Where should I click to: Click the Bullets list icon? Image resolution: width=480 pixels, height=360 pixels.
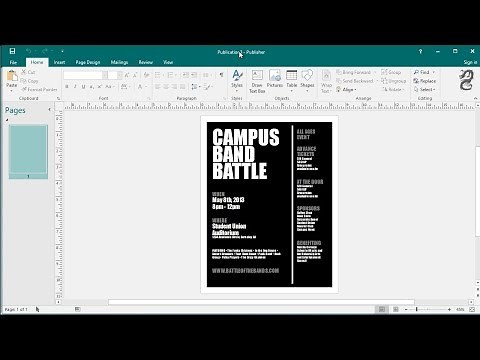click(159, 75)
